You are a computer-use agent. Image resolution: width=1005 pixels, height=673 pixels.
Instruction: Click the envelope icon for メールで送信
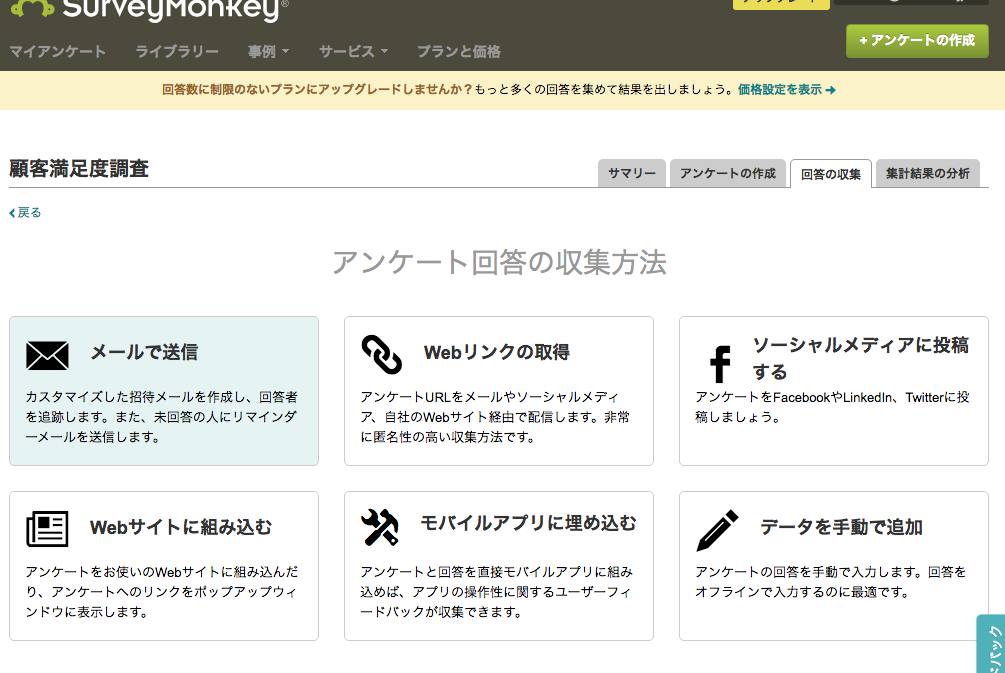47,355
